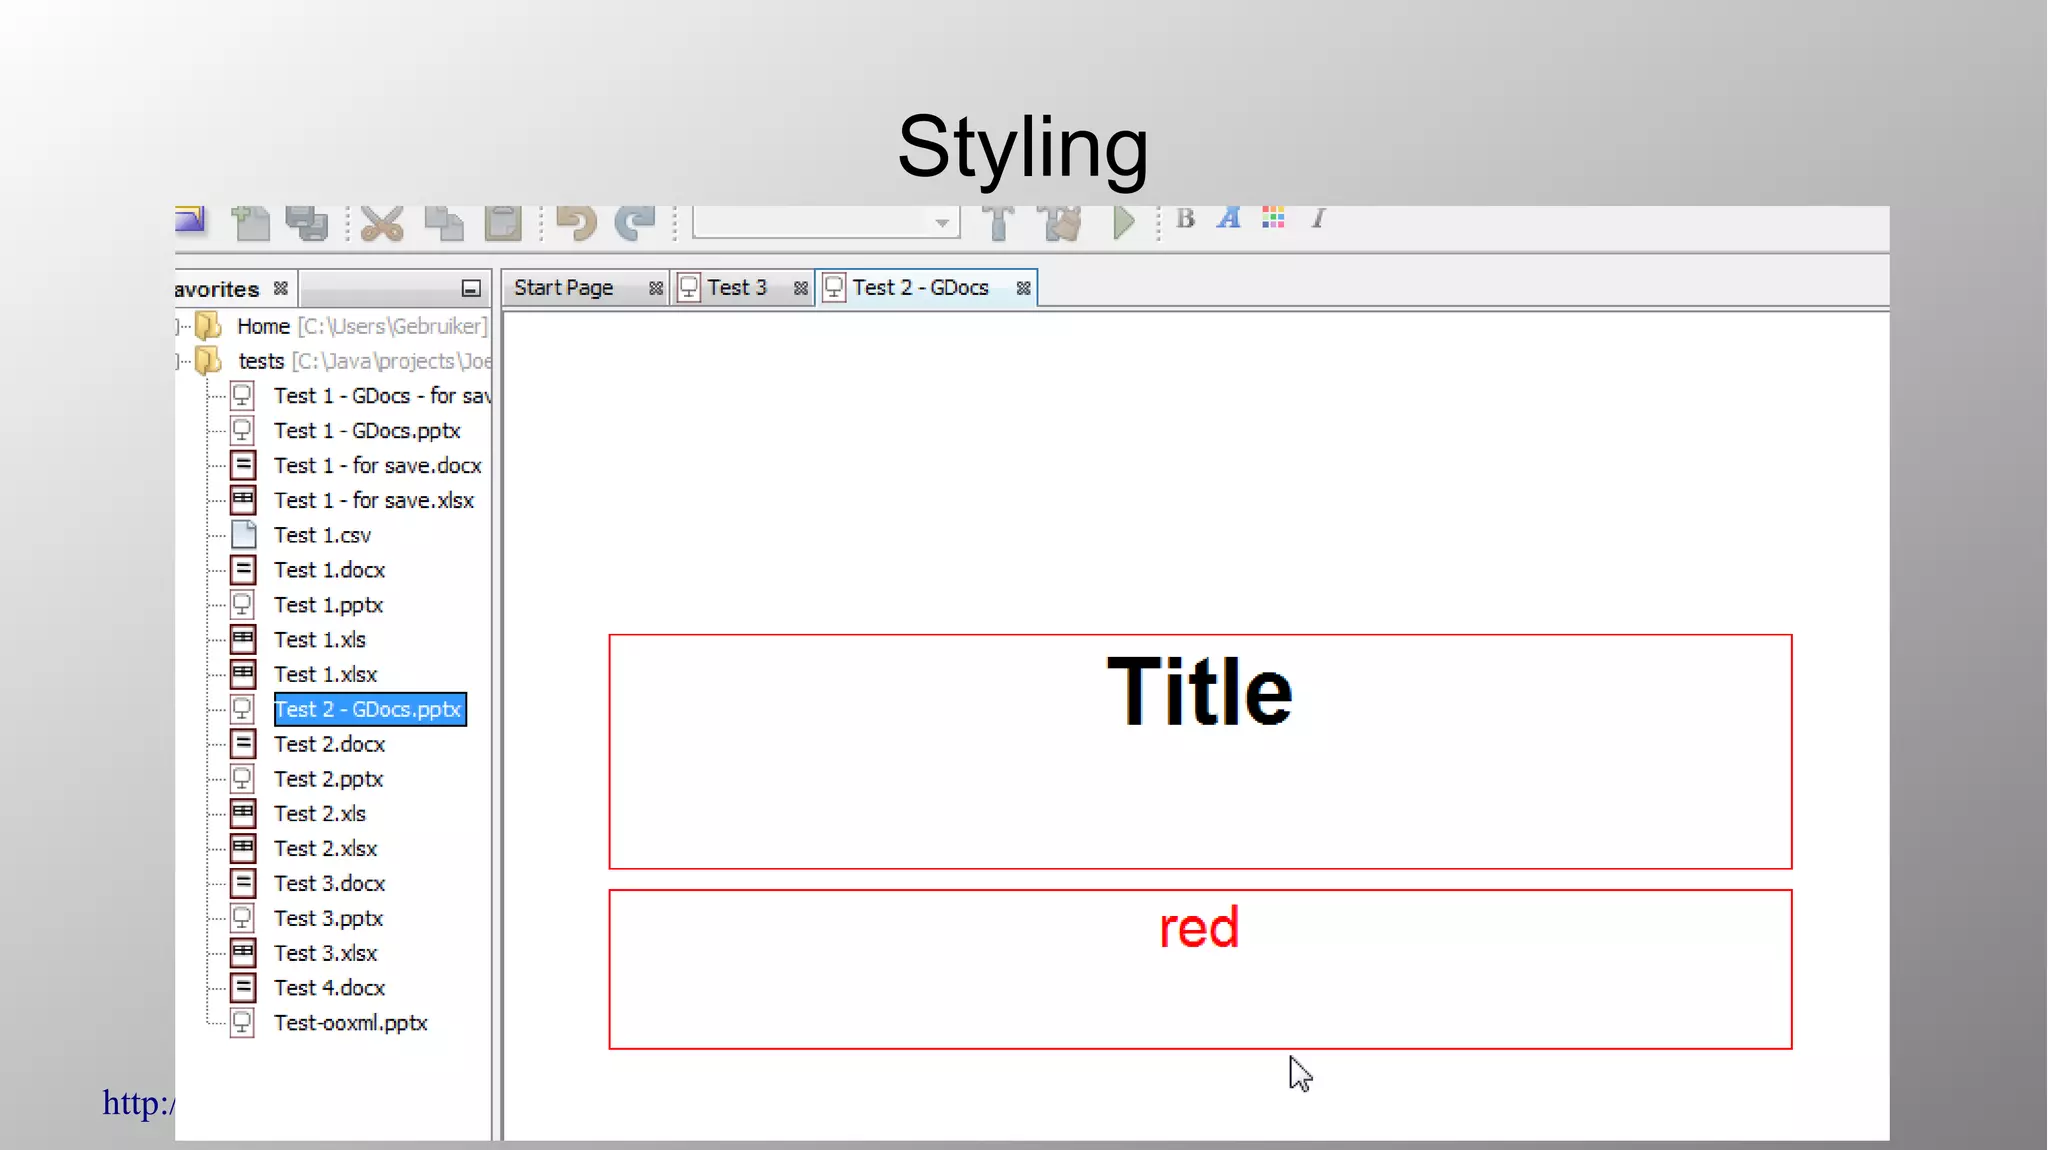
Task: Click the Save All toolbar icon
Action: point(306,223)
